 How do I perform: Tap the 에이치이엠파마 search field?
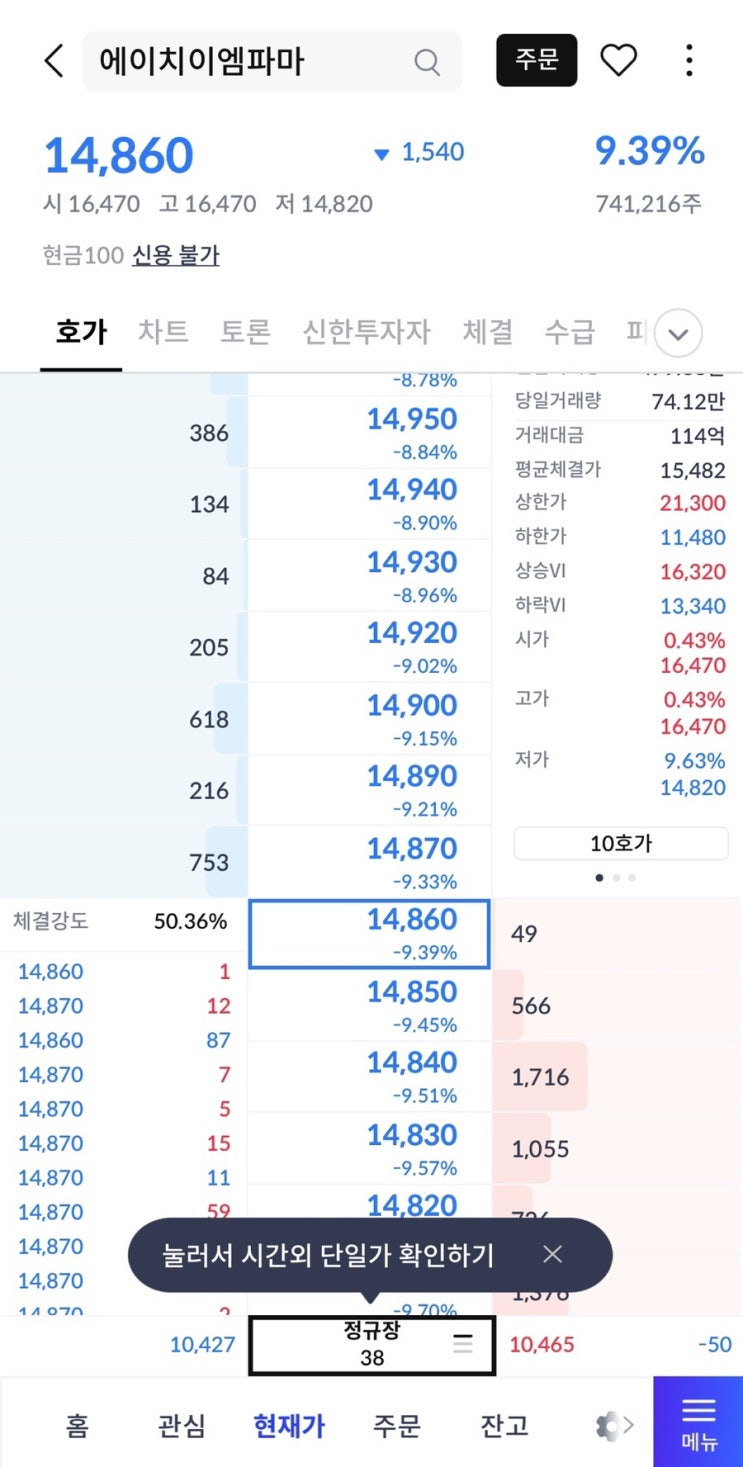click(250, 62)
